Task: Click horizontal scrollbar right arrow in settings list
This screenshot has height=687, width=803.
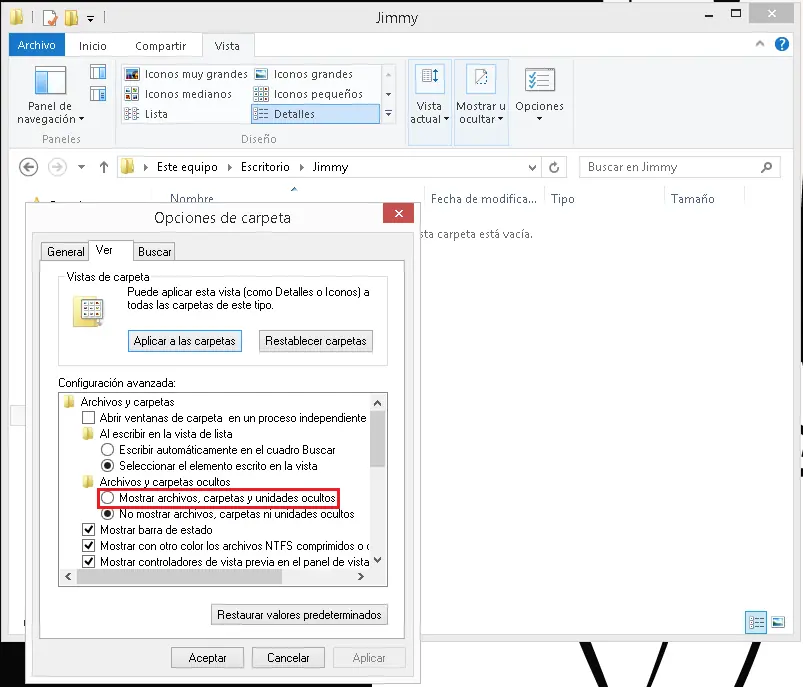Action: [361, 576]
